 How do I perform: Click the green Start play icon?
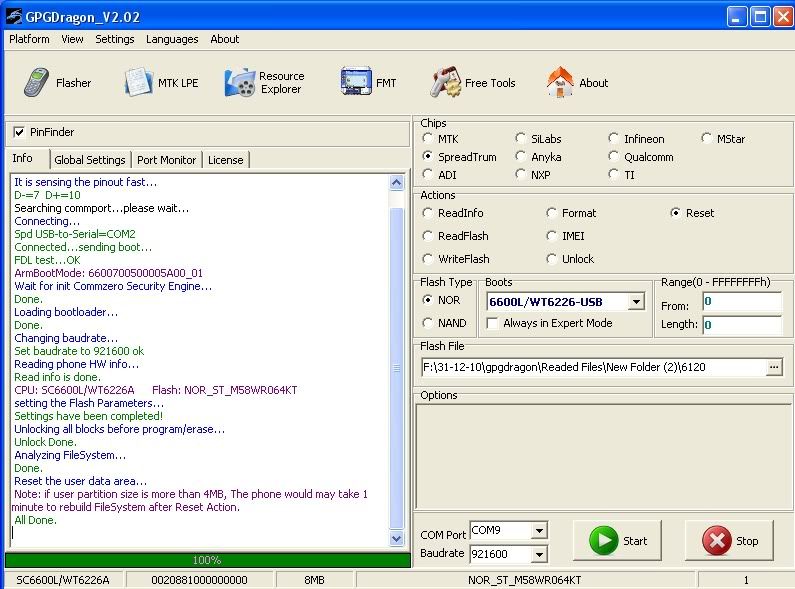603,540
